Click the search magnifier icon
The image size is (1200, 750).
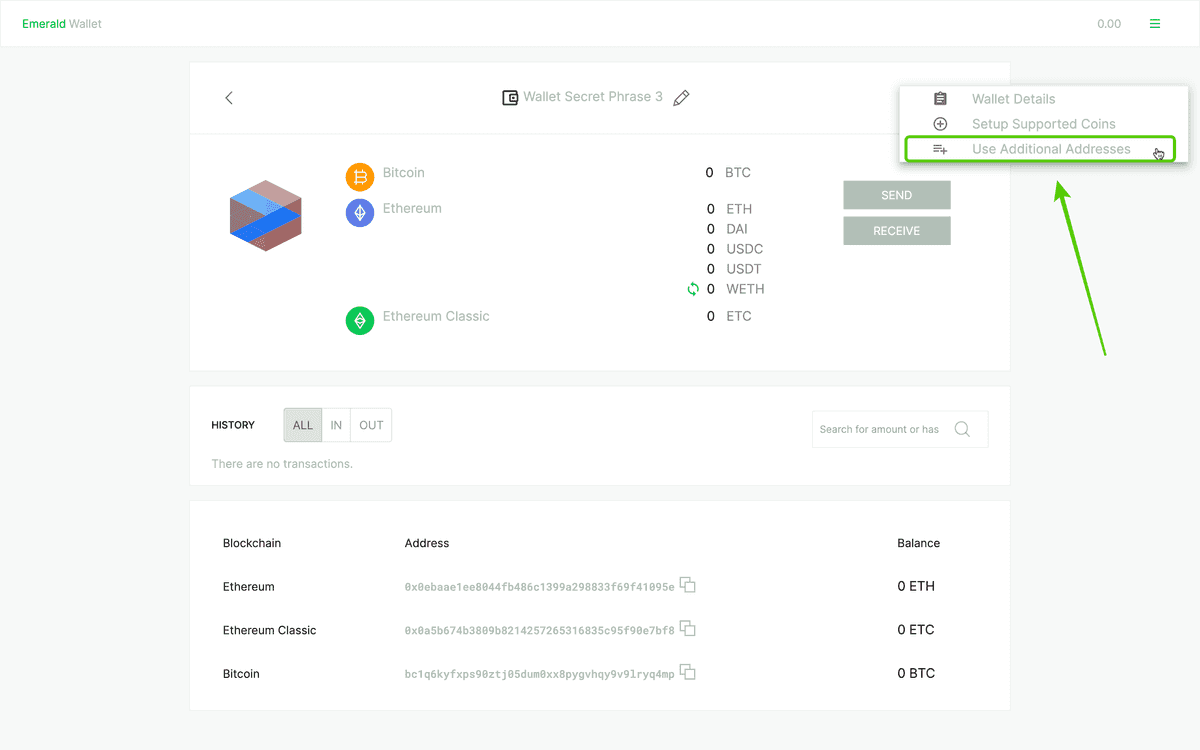pyautogui.click(x=962, y=429)
